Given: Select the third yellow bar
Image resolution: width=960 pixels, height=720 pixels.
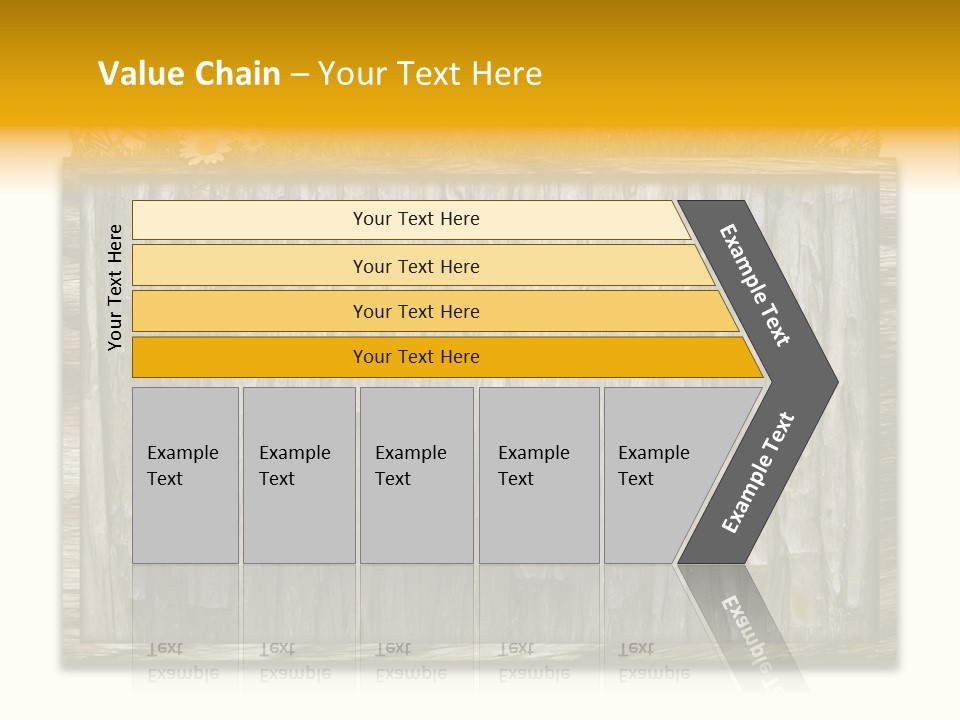Looking at the screenshot, I should 416,311.
